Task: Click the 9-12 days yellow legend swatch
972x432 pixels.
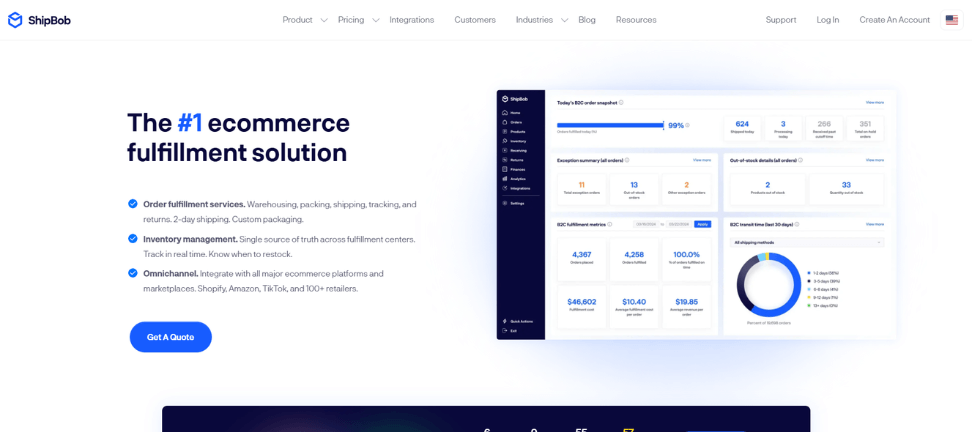Action: (809, 298)
